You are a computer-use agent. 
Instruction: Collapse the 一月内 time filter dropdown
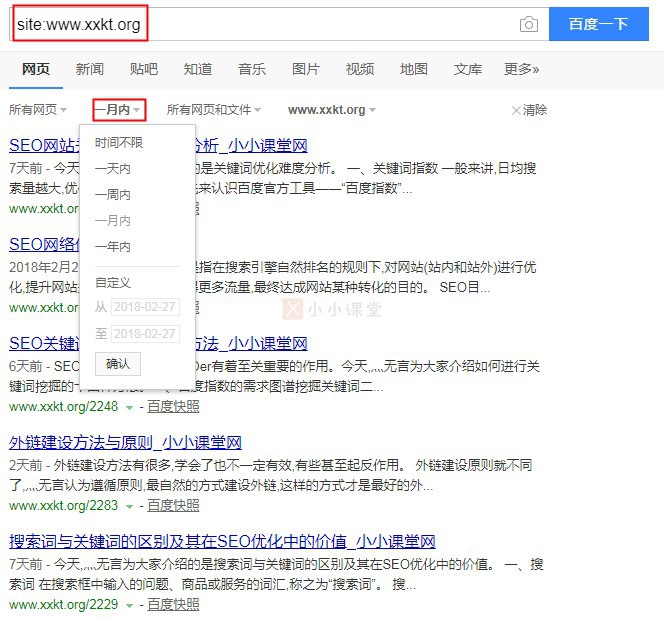point(119,110)
